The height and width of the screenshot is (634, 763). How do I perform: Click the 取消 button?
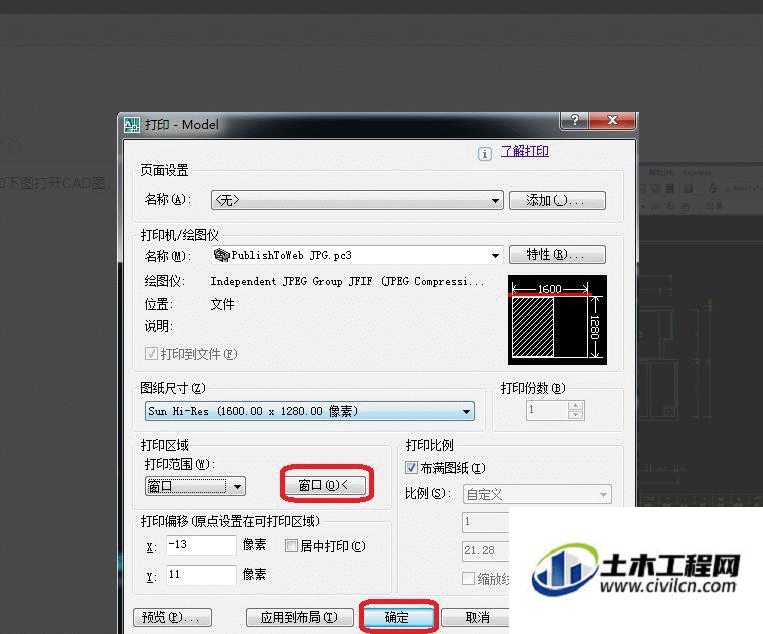tap(476, 617)
